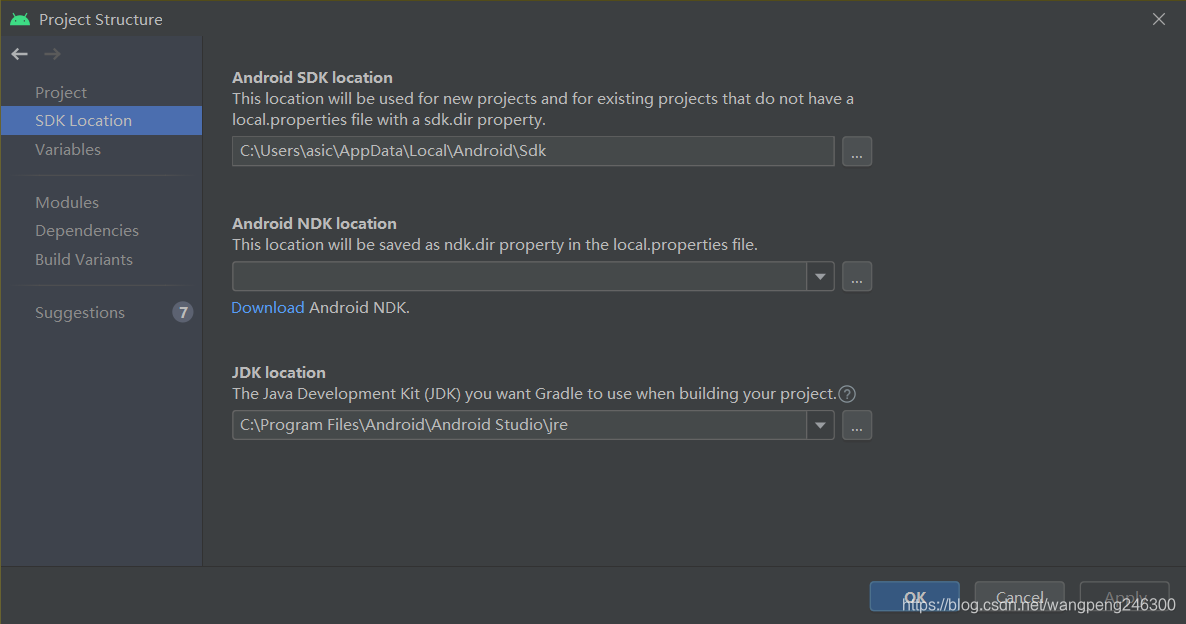The height and width of the screenshot is (624, 1186).
Task: Click the 'Android SDK location' heading
Action: click(x=312, y=77)
